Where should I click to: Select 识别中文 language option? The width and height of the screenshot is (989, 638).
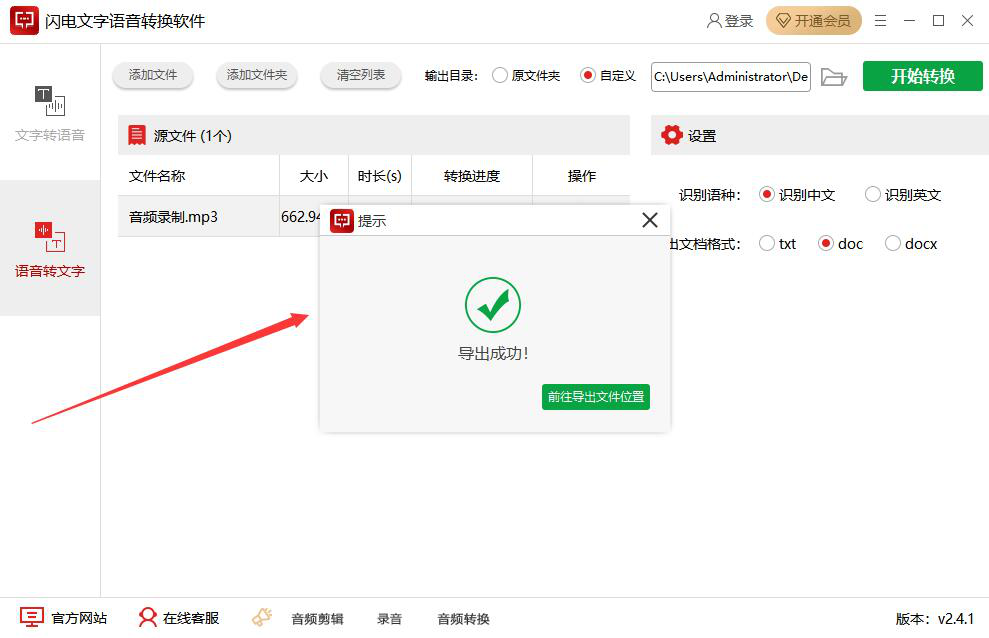pyautogui.click(x=797, y=195)
